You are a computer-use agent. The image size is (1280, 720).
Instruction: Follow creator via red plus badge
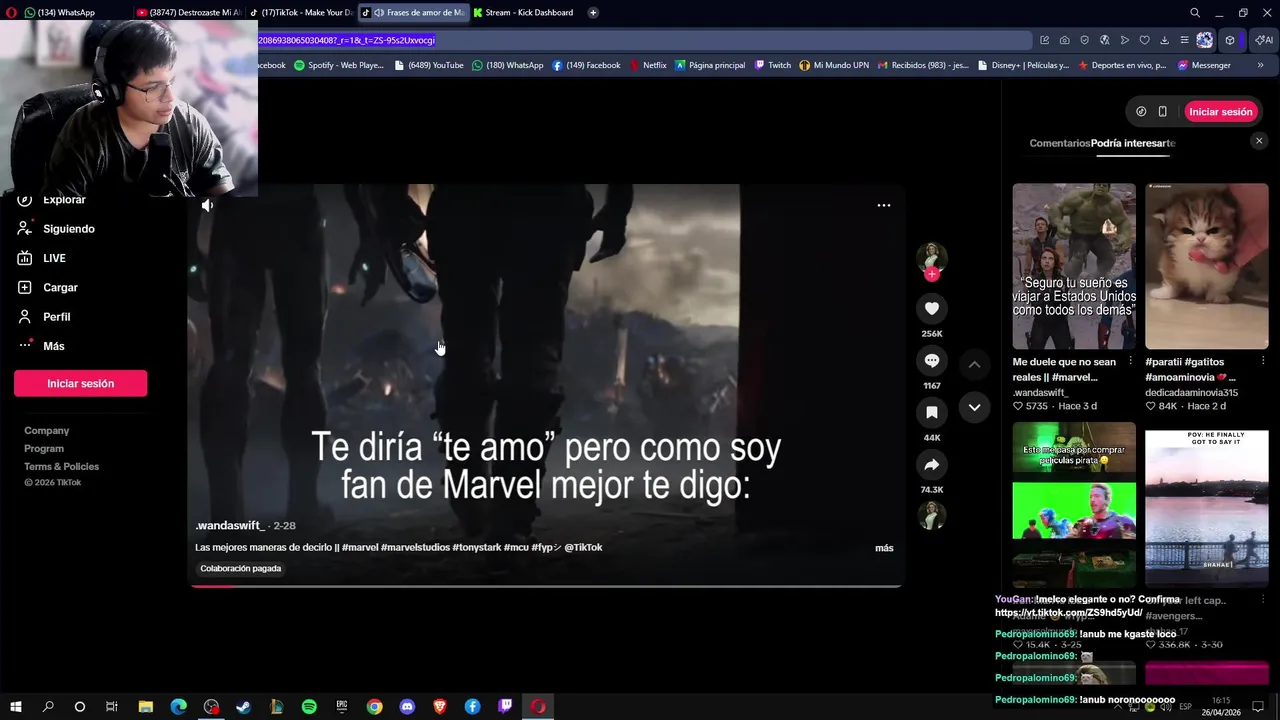point(932,274)
